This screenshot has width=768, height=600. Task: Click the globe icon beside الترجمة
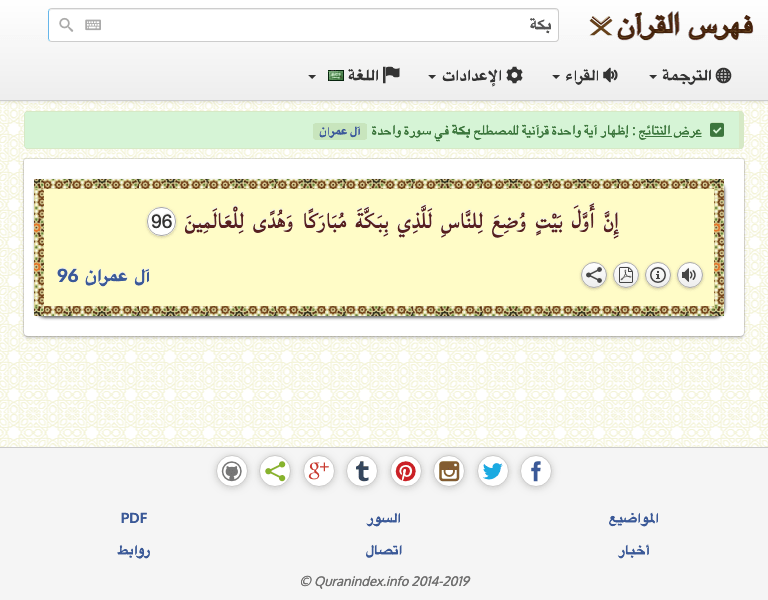click(723, 75)
